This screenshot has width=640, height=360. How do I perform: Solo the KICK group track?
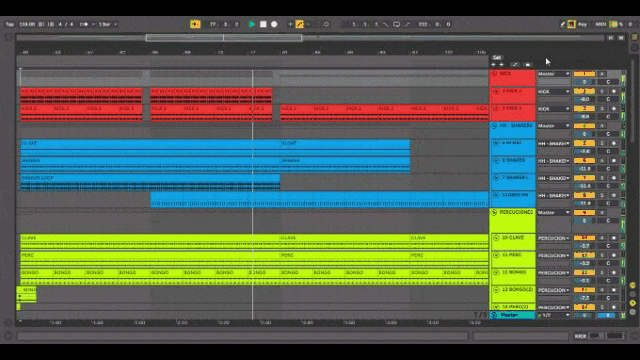(602, 74)
